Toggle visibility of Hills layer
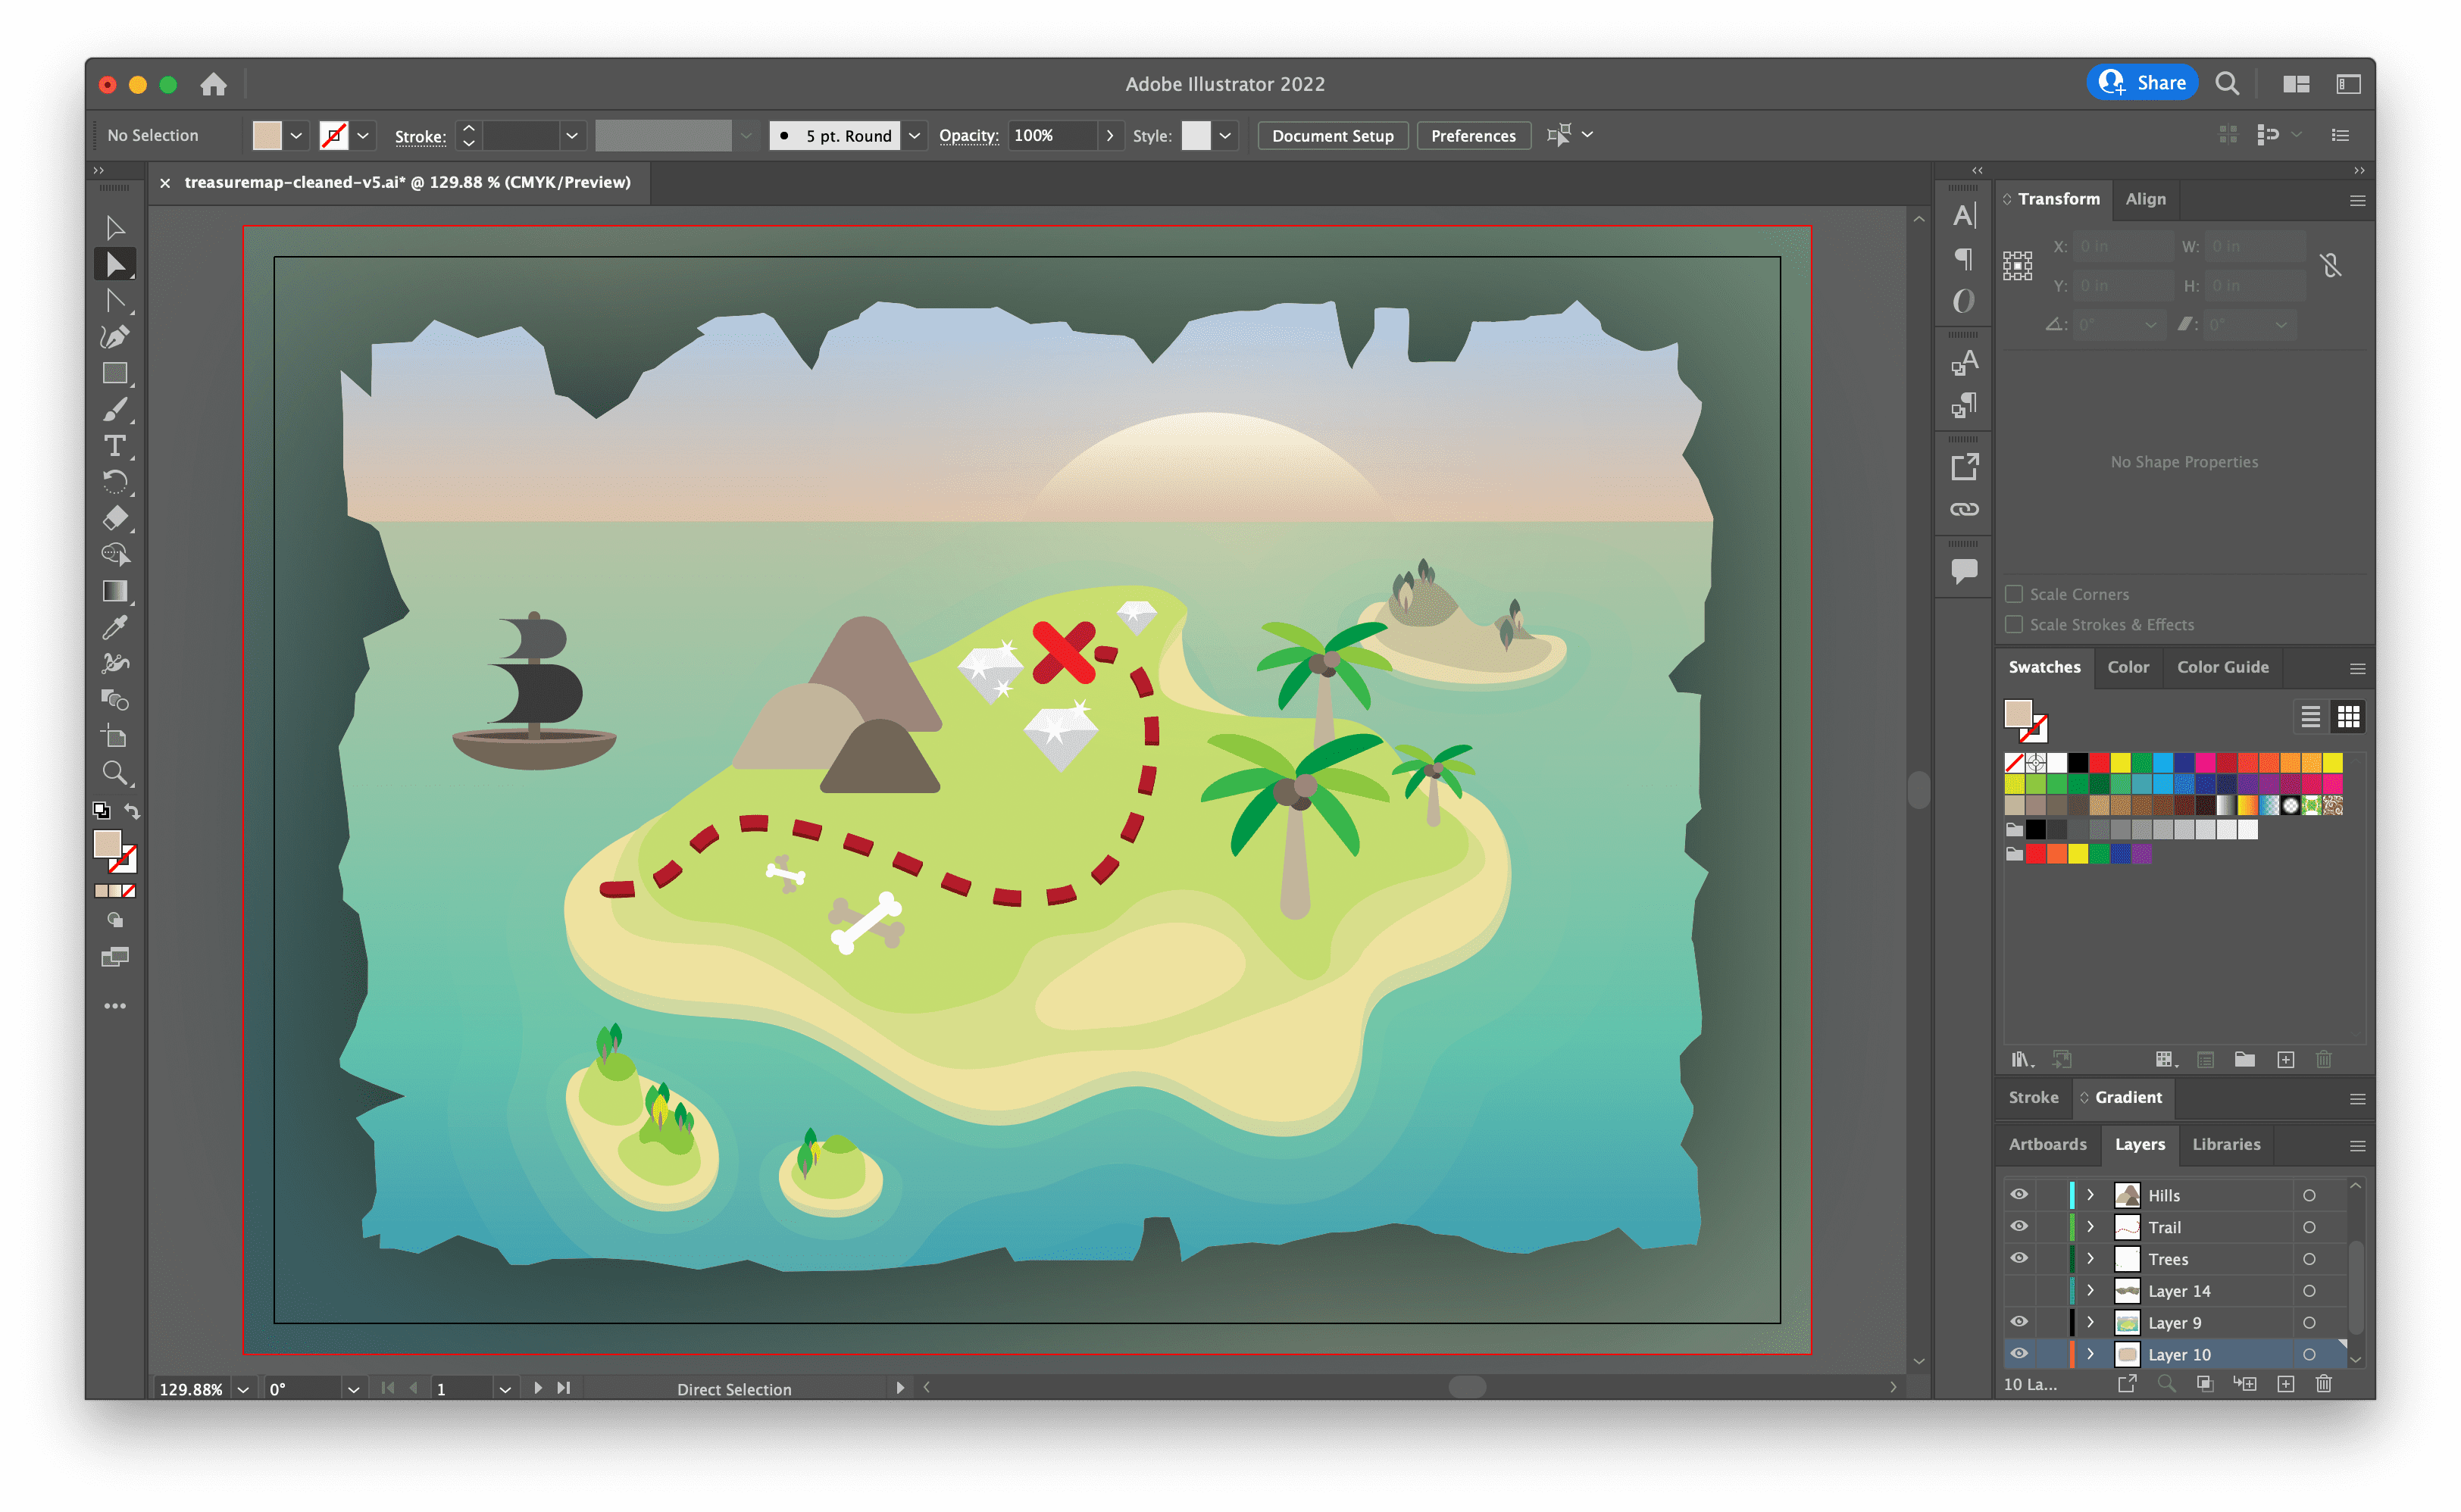Image resolution: width=2461 pixels, height=1512 pixels. (2018, 1194)
